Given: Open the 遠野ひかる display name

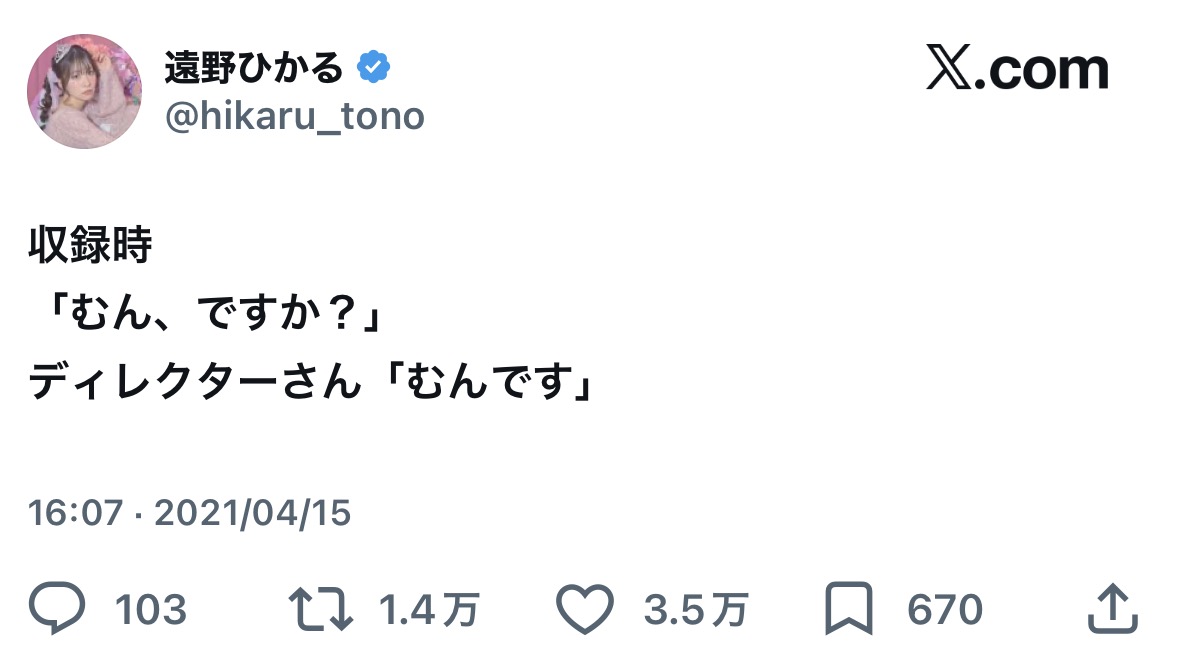Looking at the screenshot, I should pyautogui.click(x=253, y=68).
